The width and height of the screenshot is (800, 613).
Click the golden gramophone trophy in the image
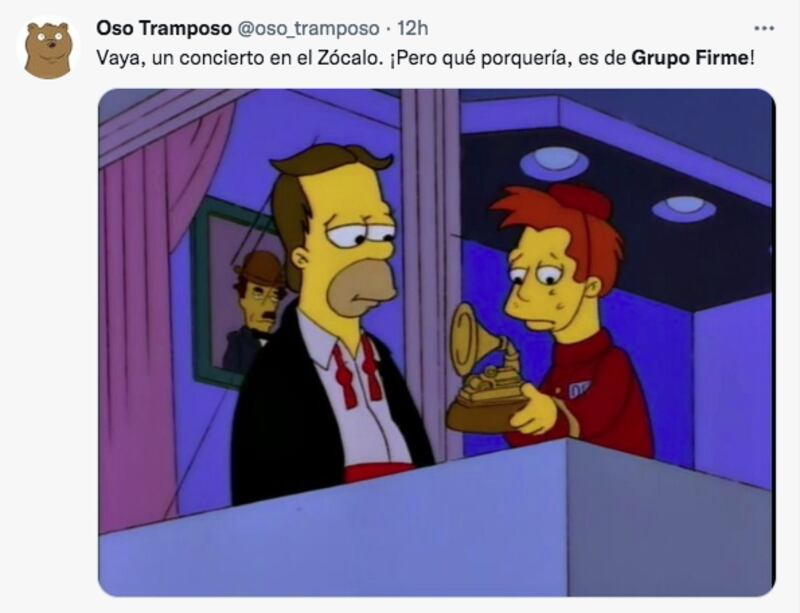[x=485, y=370]
